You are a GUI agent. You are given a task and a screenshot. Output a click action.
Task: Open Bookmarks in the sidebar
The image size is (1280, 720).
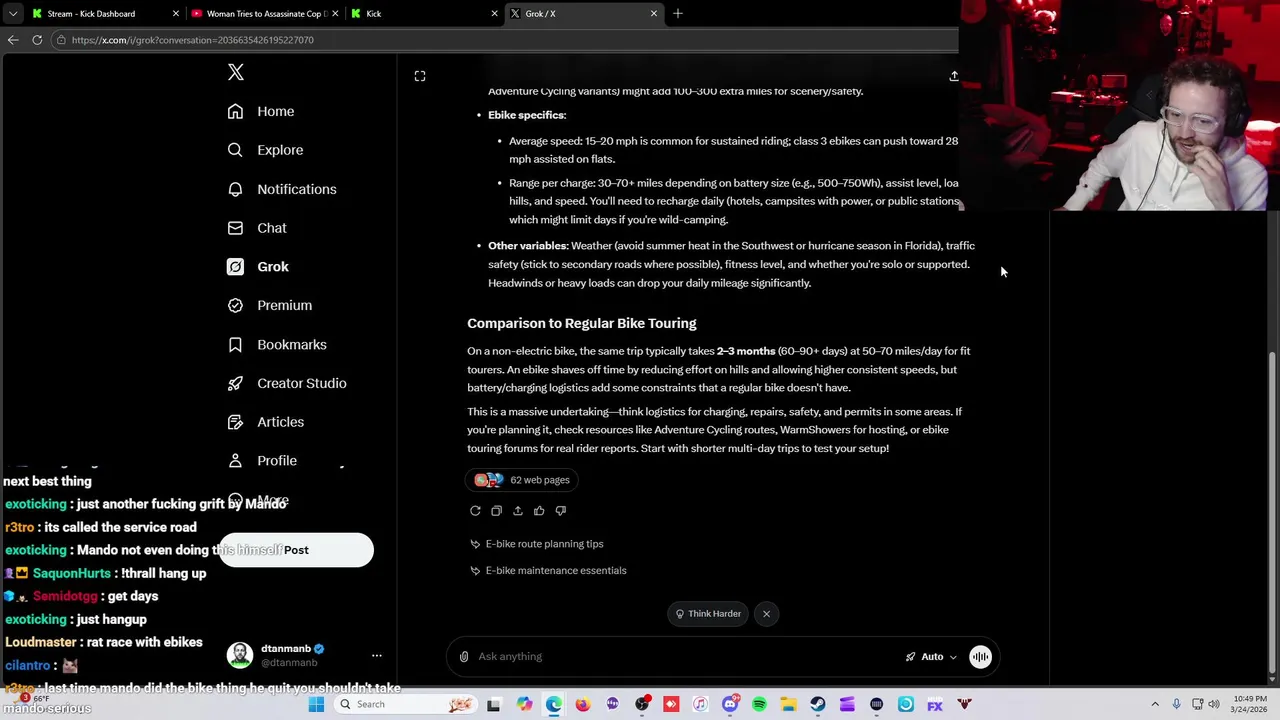coord(277,344)
